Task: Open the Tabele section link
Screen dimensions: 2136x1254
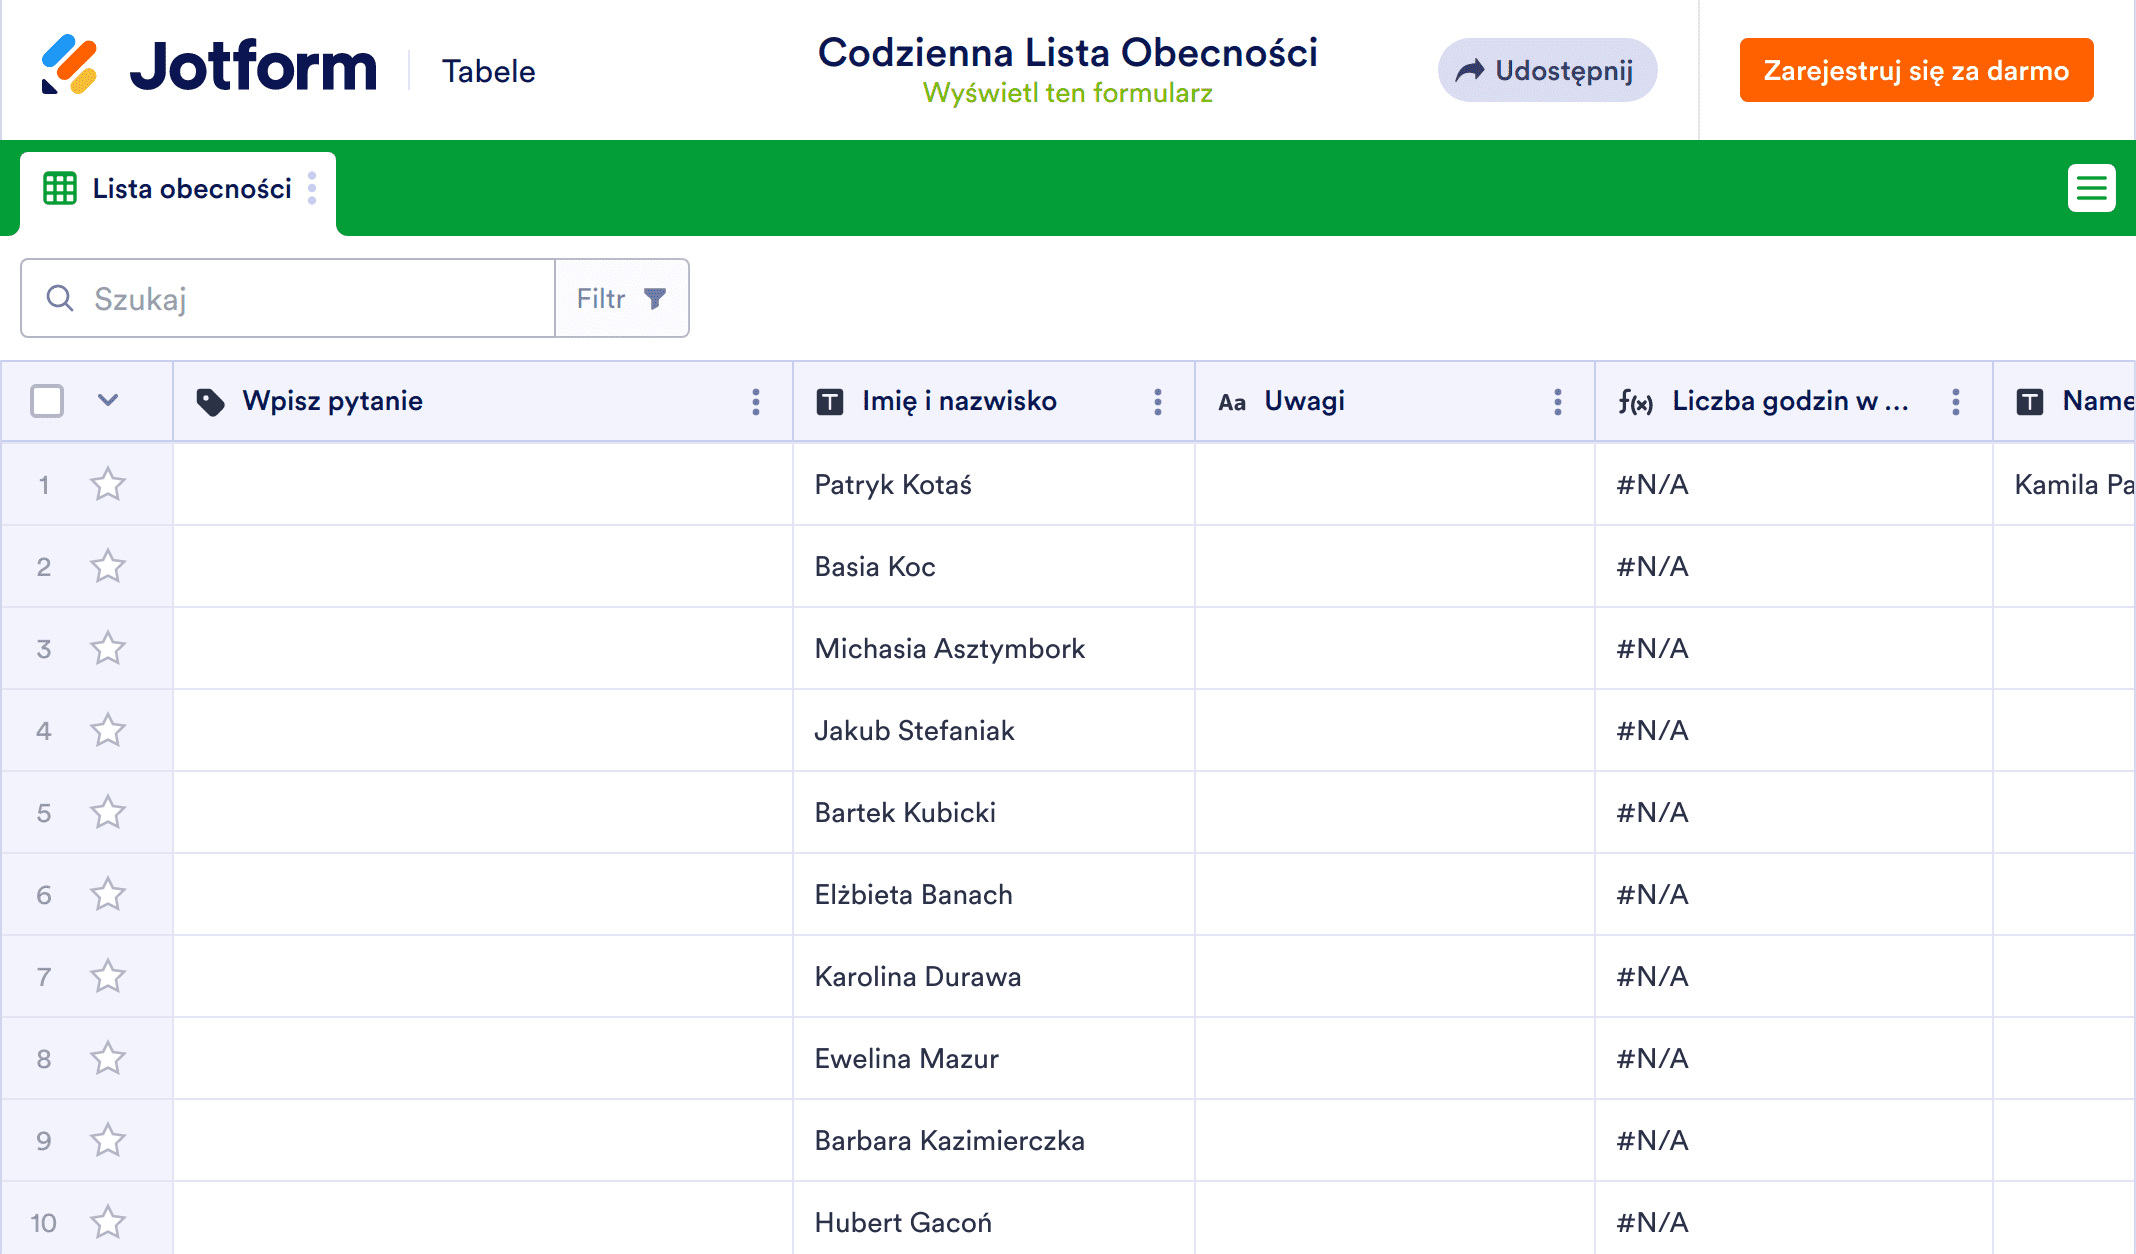Action: coord(488,71)
